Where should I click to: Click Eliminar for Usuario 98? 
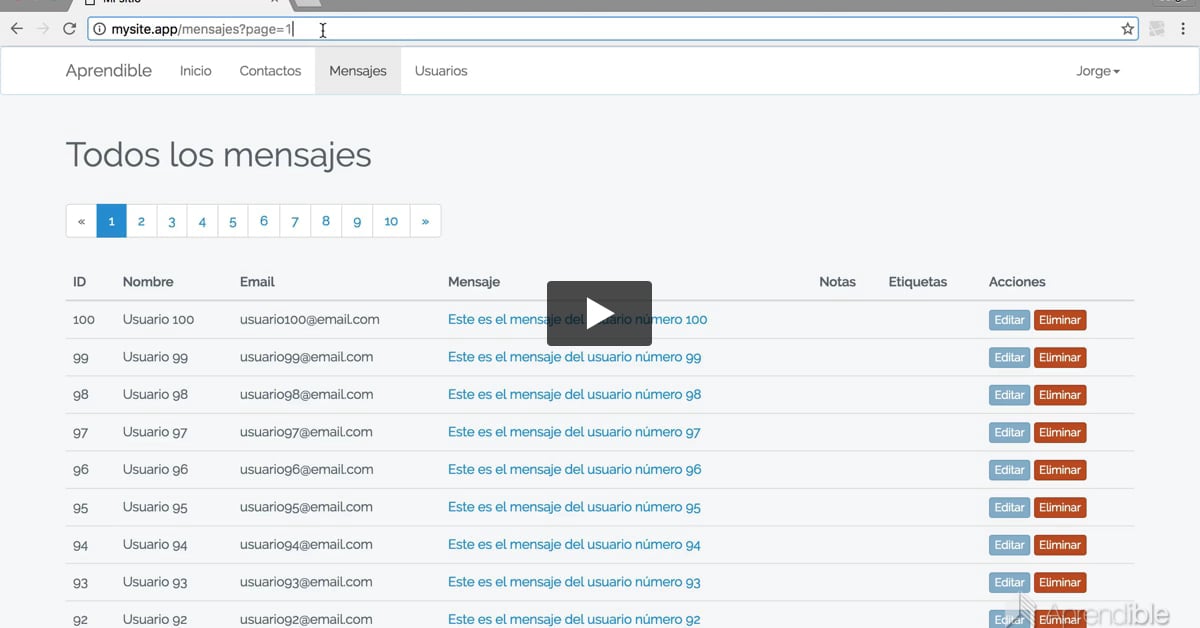coord(1060,395)
